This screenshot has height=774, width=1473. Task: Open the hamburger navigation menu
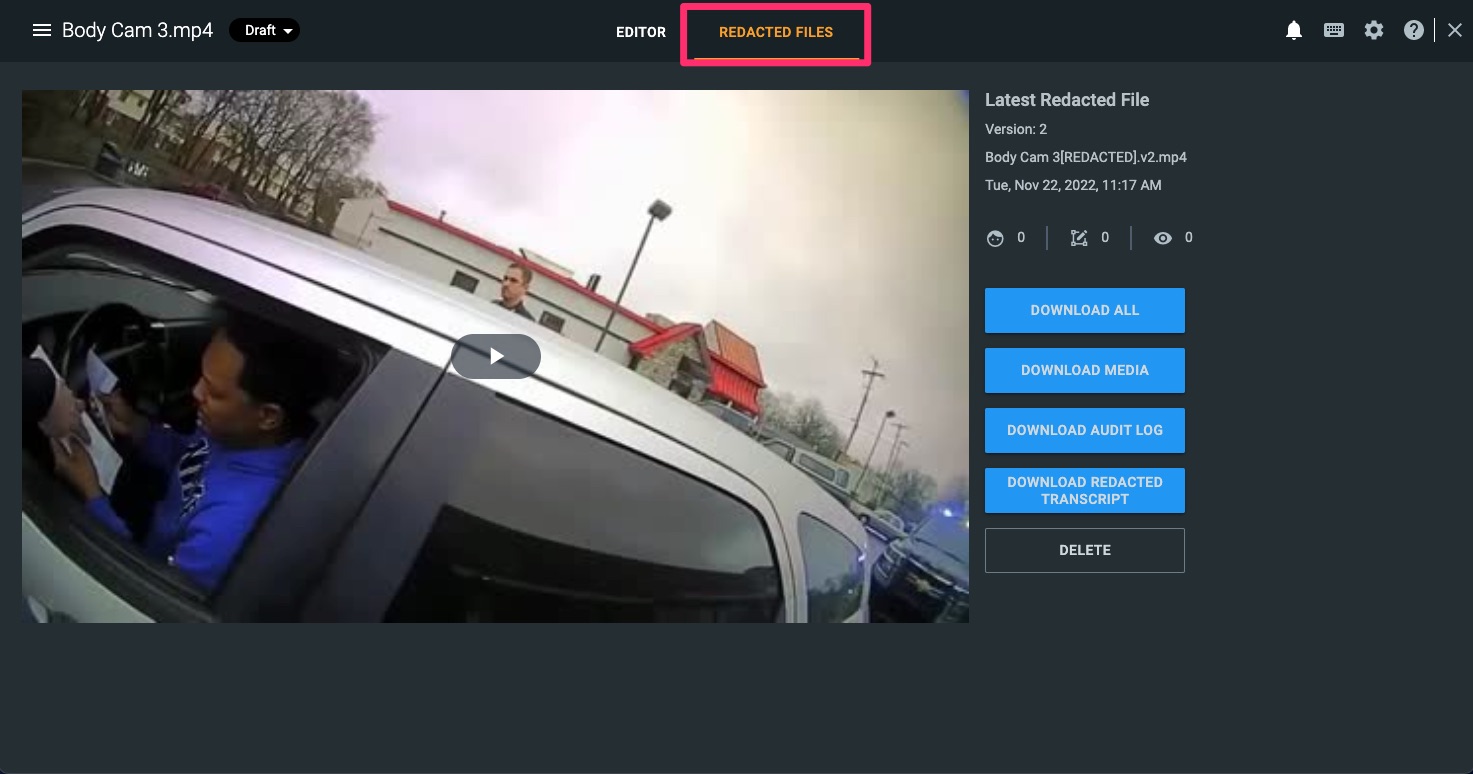click(x=42, y=30)
